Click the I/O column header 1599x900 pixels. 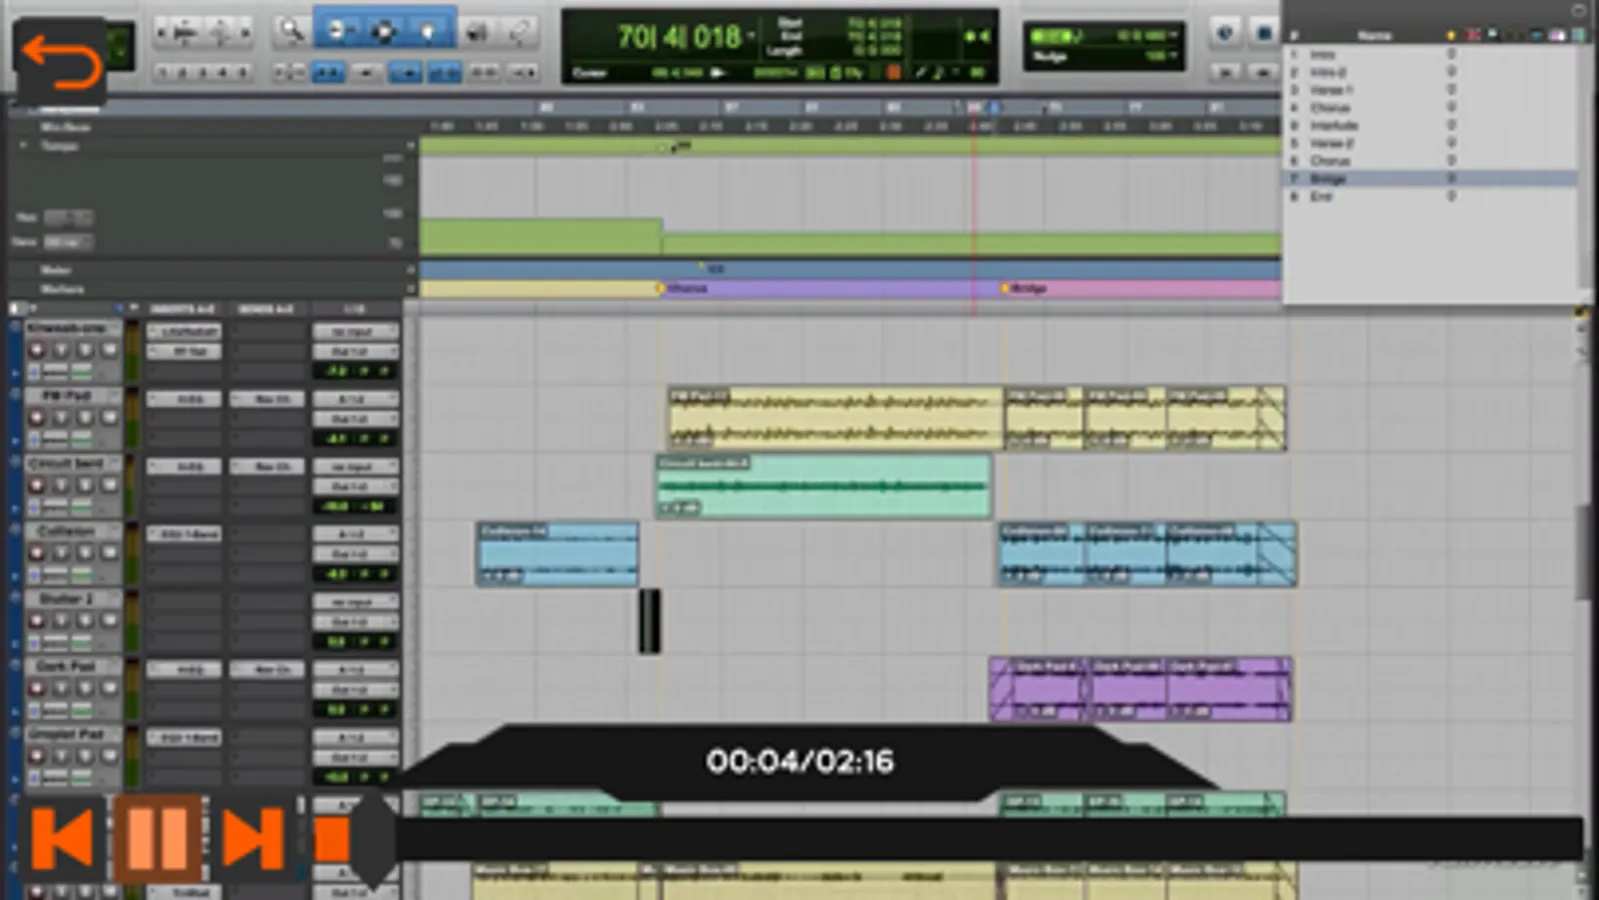pyautogui.click(x=355, y=309)
